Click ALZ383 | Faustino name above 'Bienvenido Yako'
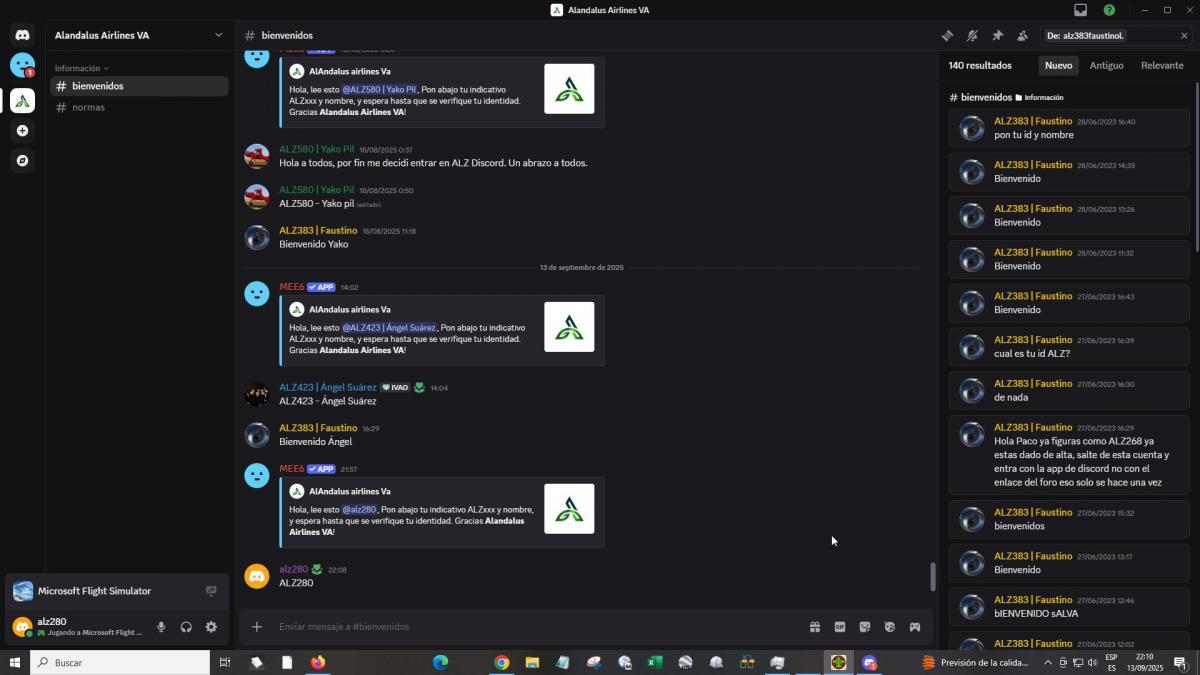The image size is (1200, 675). [x=318, y=230]
